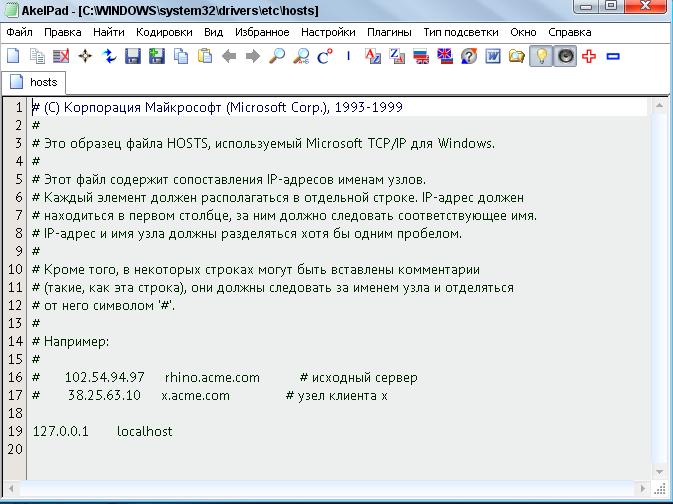Viewport: 673px width, 504px height.
Task: Copy selection using the copy icon
Action: click(x=181, y=56)
